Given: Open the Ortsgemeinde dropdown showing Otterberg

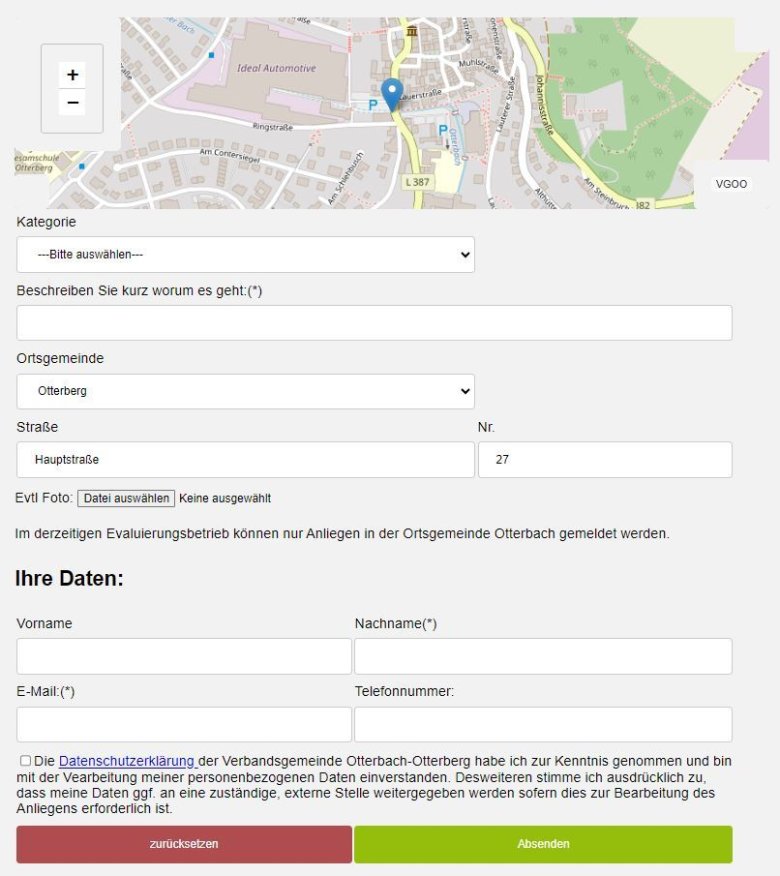Looking at the screenshot, I should 245,391.
